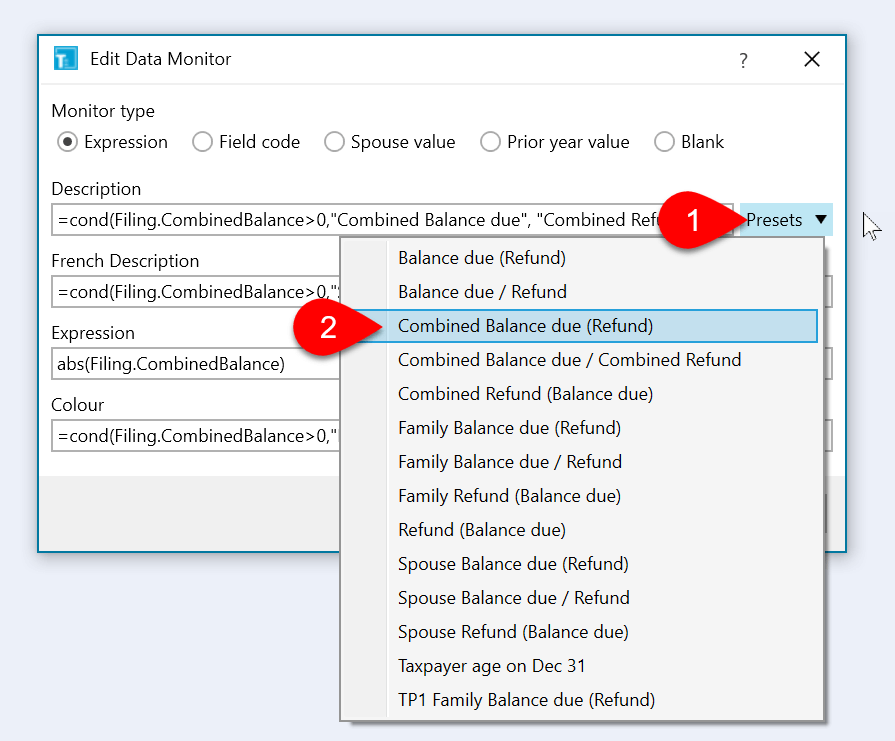895x741 pixels.
Task: Select the Refund (Balance due) preset
Action: tap(582, 530)
